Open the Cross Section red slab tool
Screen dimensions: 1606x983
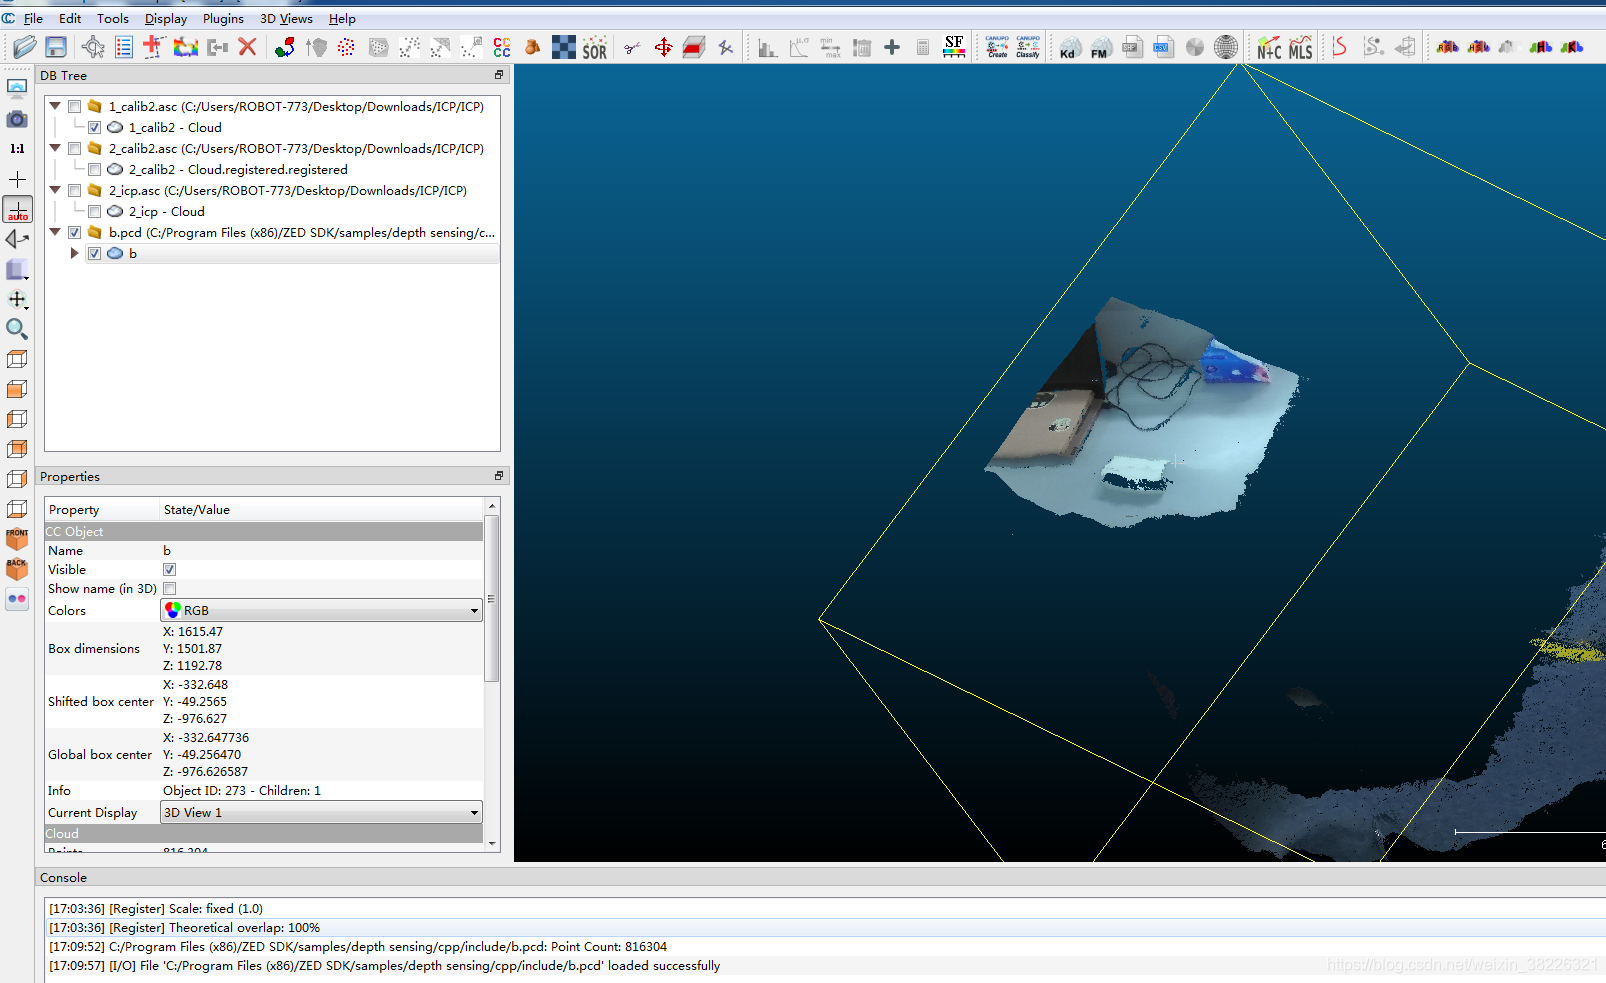click(694, 47)
